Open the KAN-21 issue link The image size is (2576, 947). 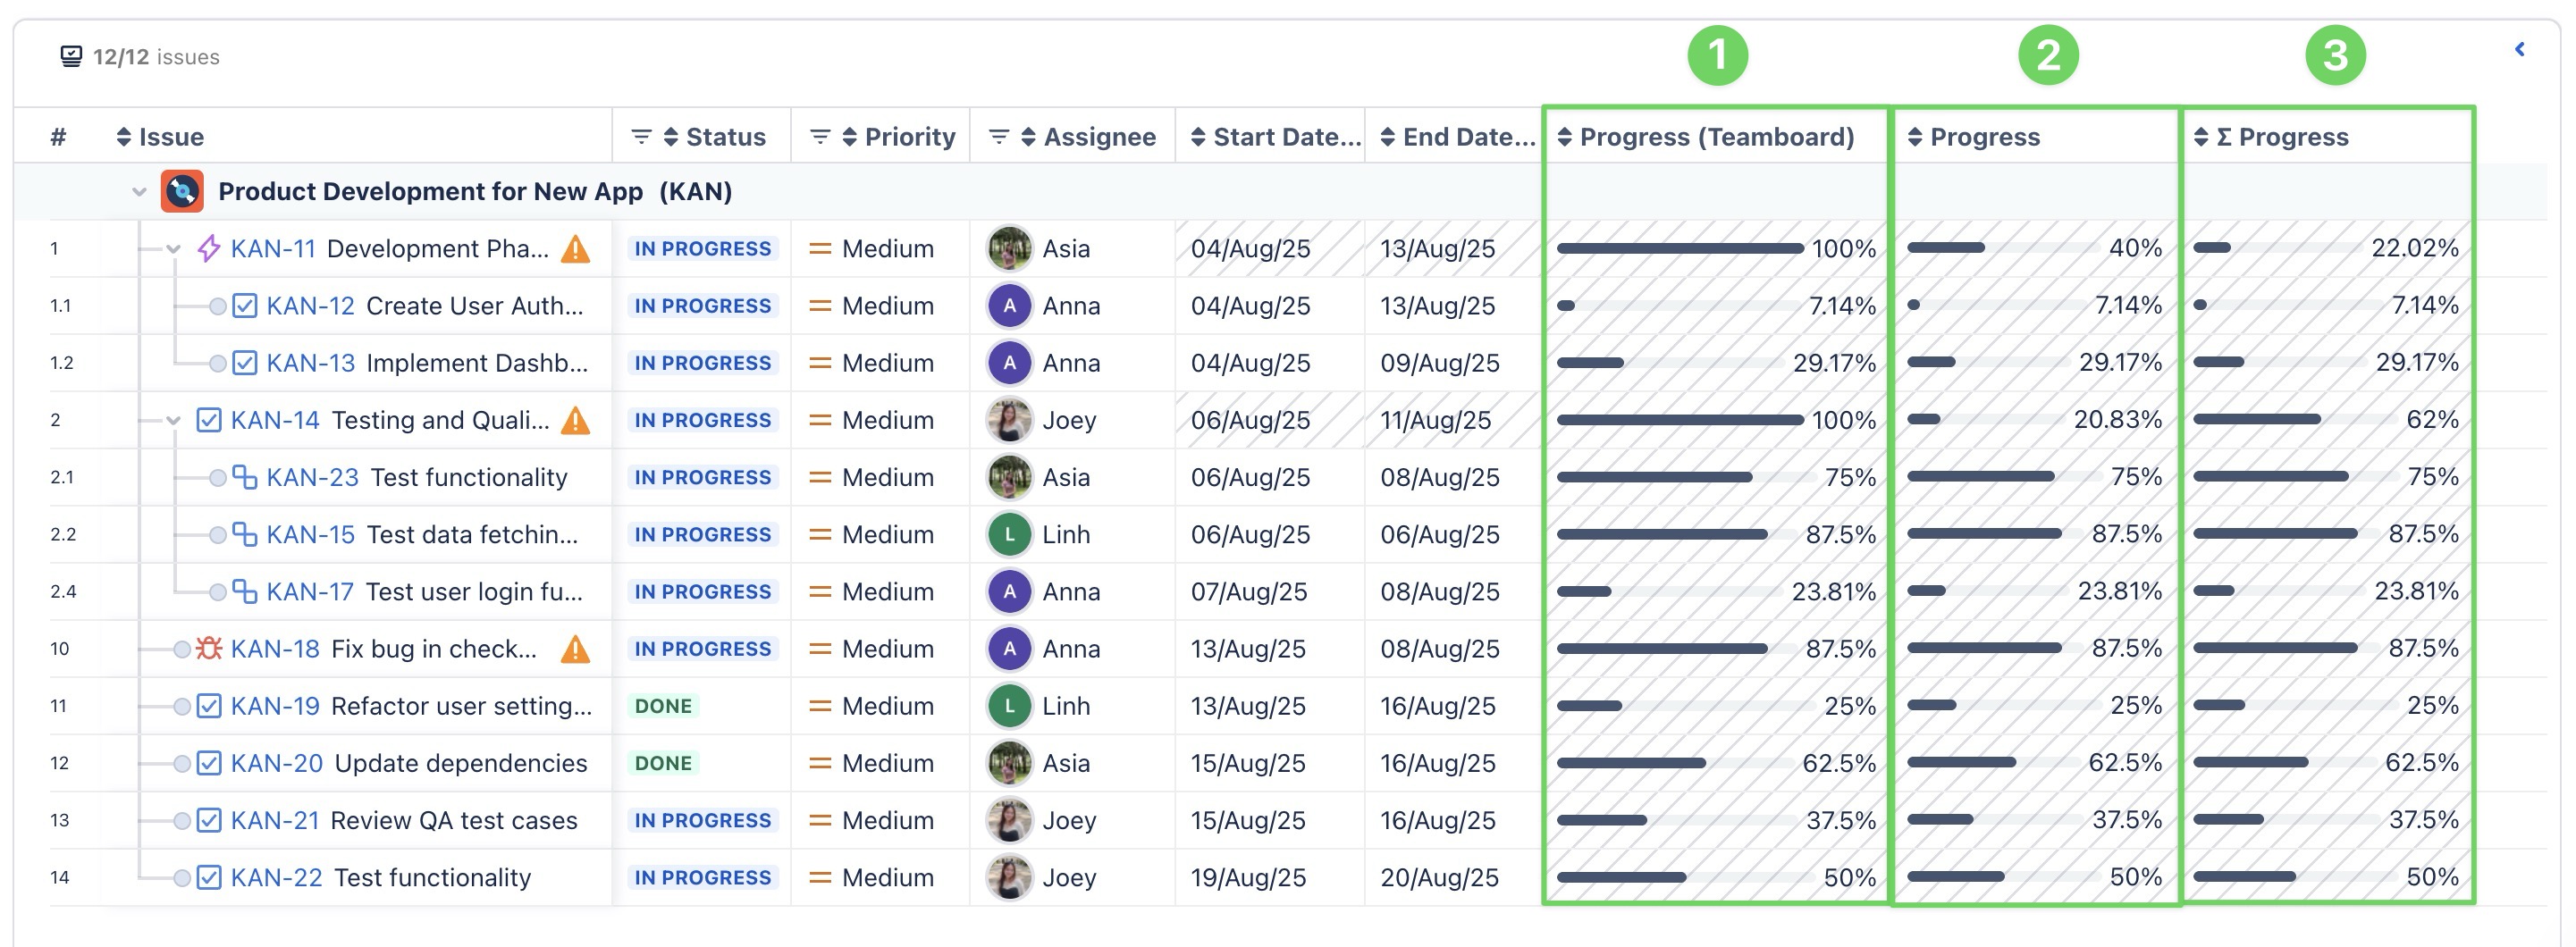tap(275, 821)
